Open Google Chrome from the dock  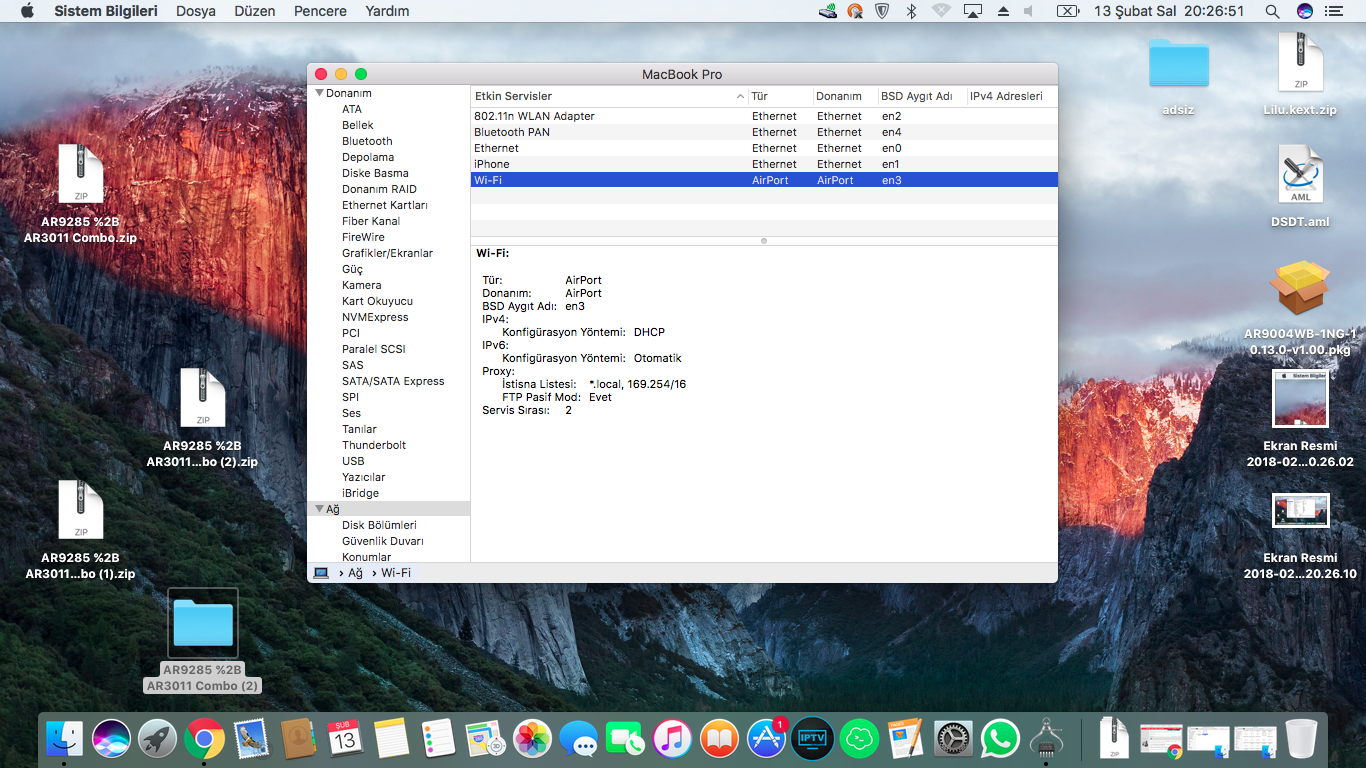204,739
